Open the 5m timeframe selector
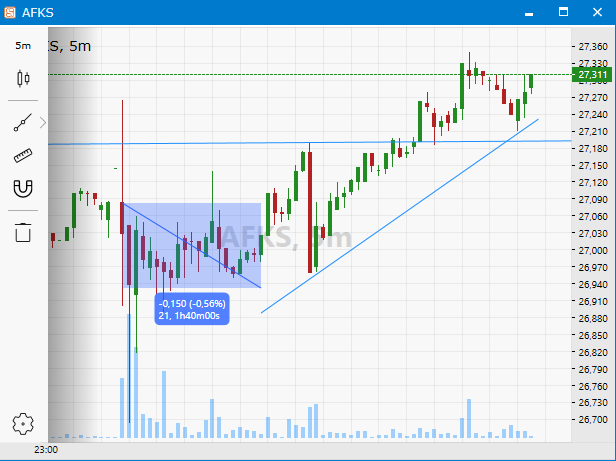The width and height of the screenshot is (616, 461). point(23,46)
